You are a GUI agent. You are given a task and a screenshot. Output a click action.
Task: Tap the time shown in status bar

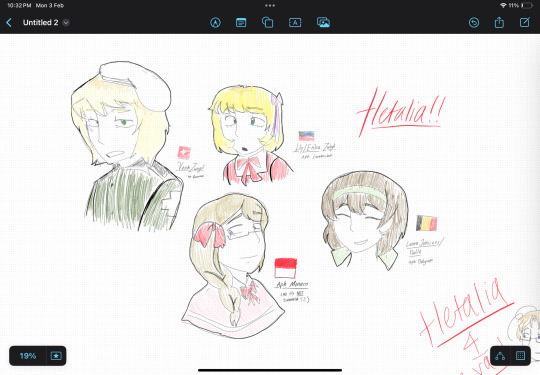point(19,5)
